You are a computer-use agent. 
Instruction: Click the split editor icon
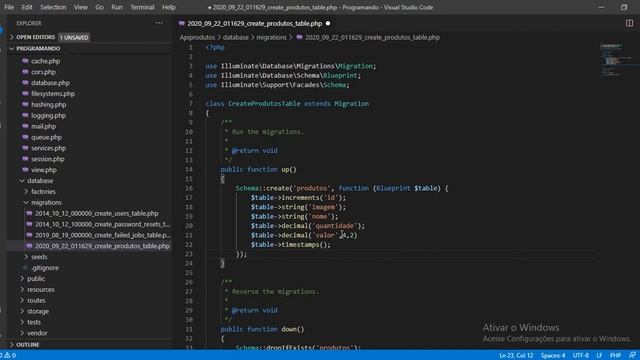tap(629, 23)
